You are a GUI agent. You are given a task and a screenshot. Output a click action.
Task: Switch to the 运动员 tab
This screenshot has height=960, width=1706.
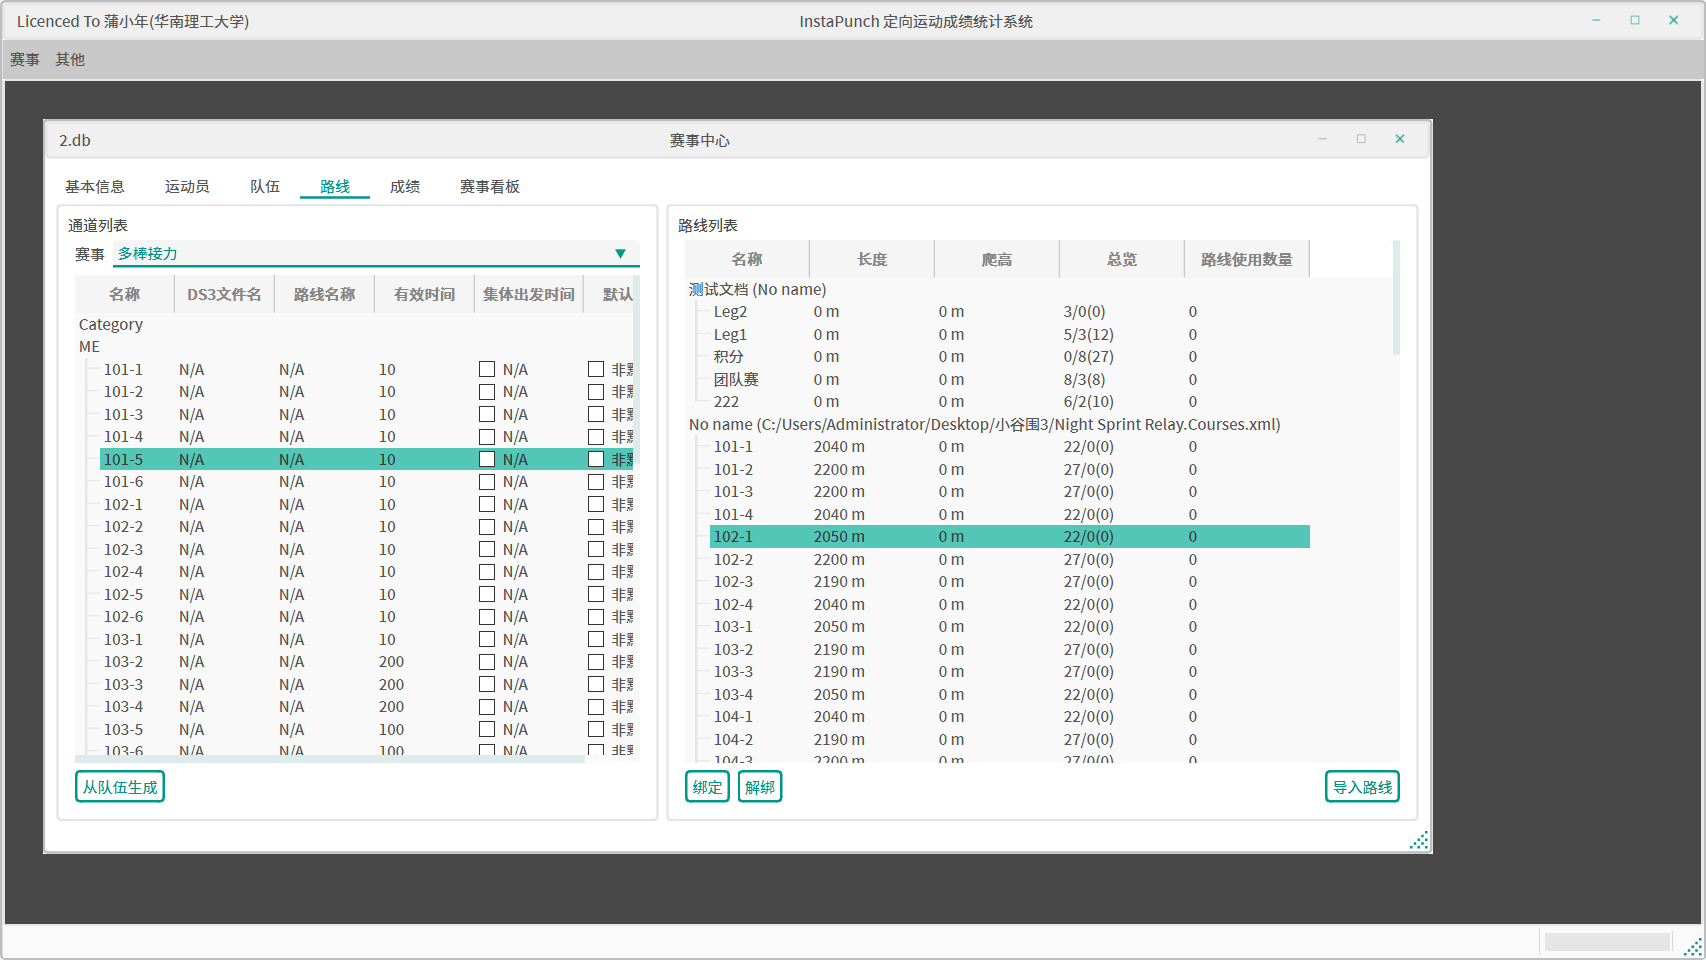pyautogui.click(x=187, y=187)
